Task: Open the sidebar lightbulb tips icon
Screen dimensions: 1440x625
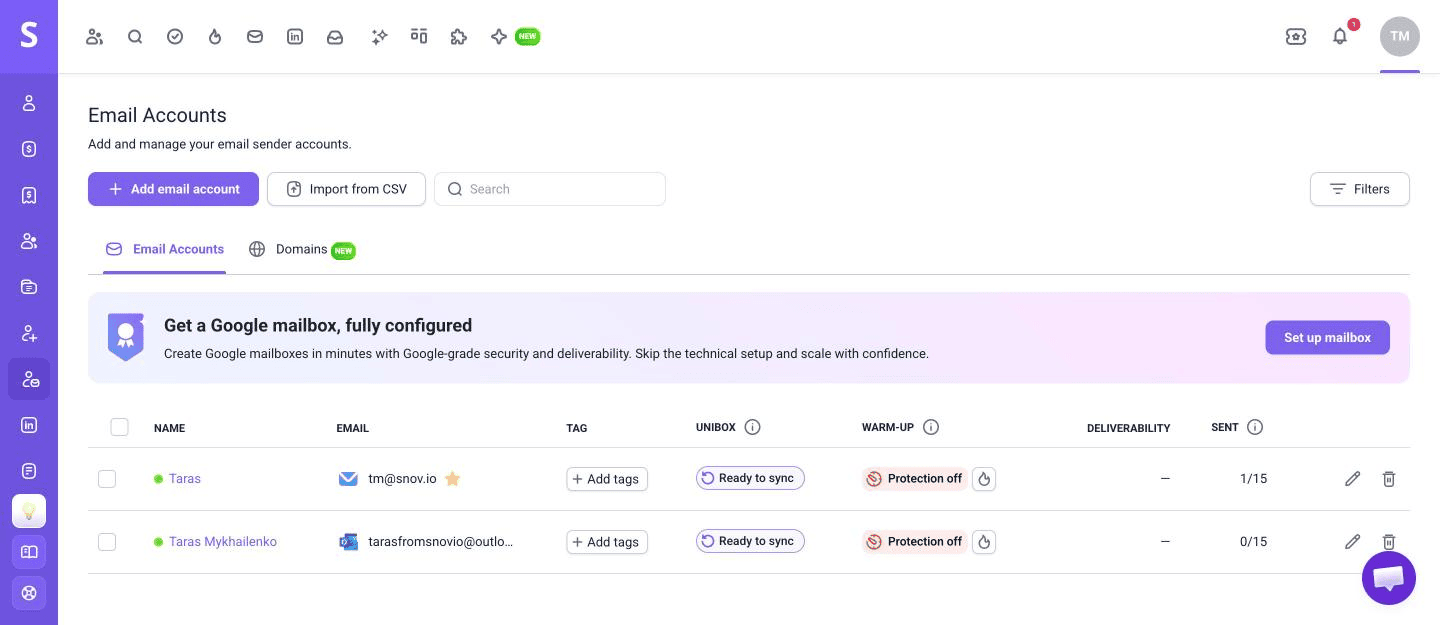Action: coord(29,511)
